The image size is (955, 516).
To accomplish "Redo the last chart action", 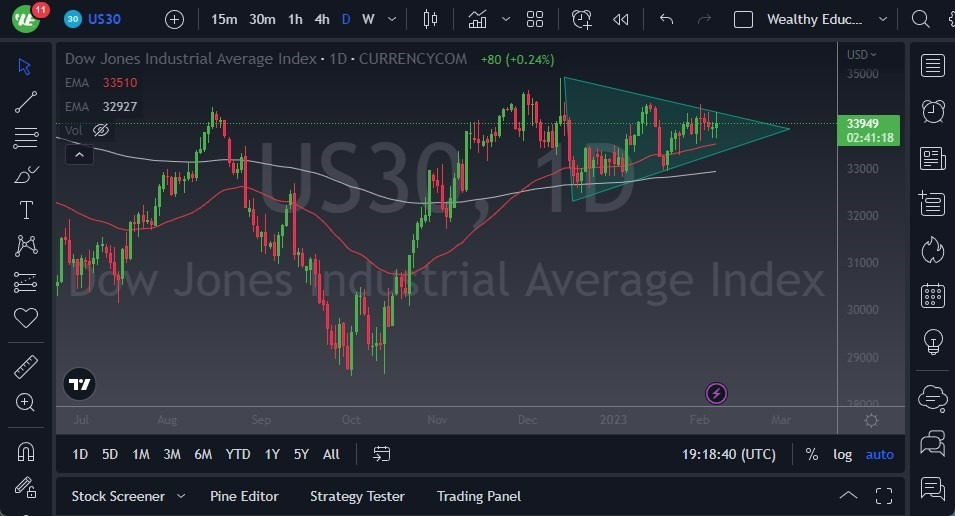I will coord(704,19).
